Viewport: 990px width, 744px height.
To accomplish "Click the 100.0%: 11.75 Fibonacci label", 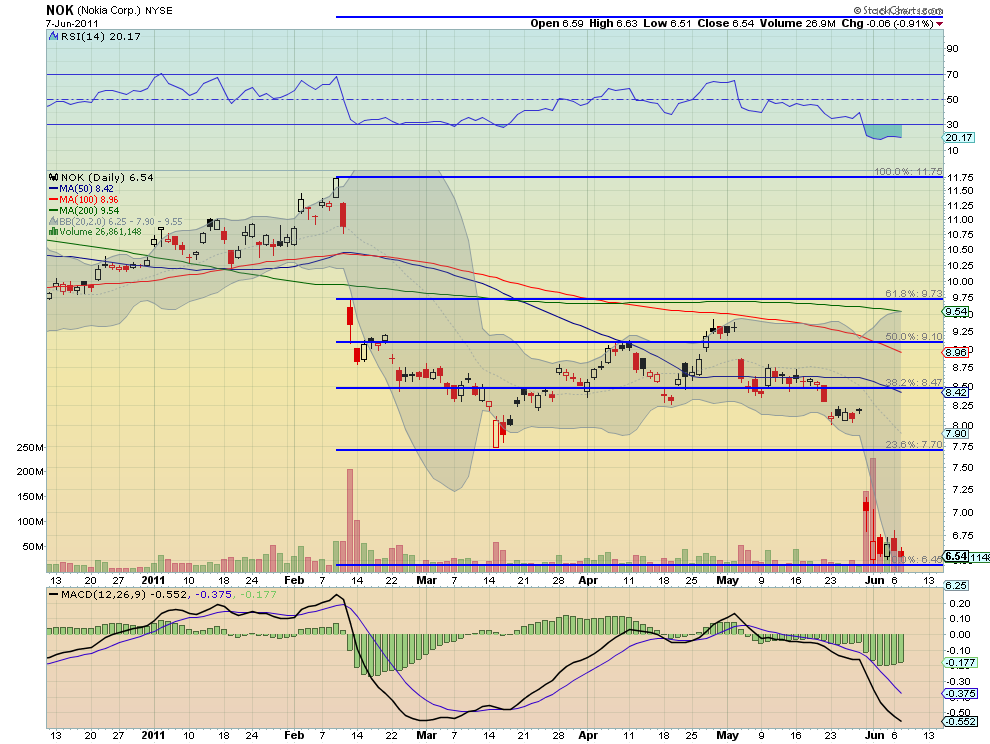I will [908, 172].
